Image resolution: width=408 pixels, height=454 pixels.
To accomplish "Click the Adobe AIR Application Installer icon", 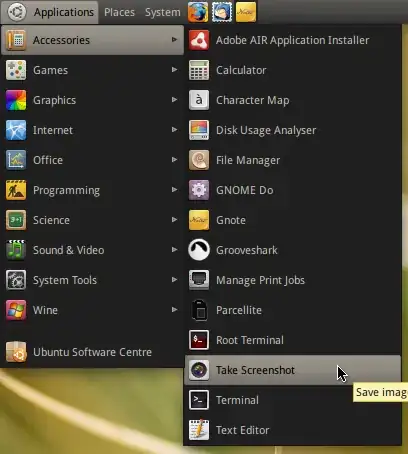I will click(199, 40).
